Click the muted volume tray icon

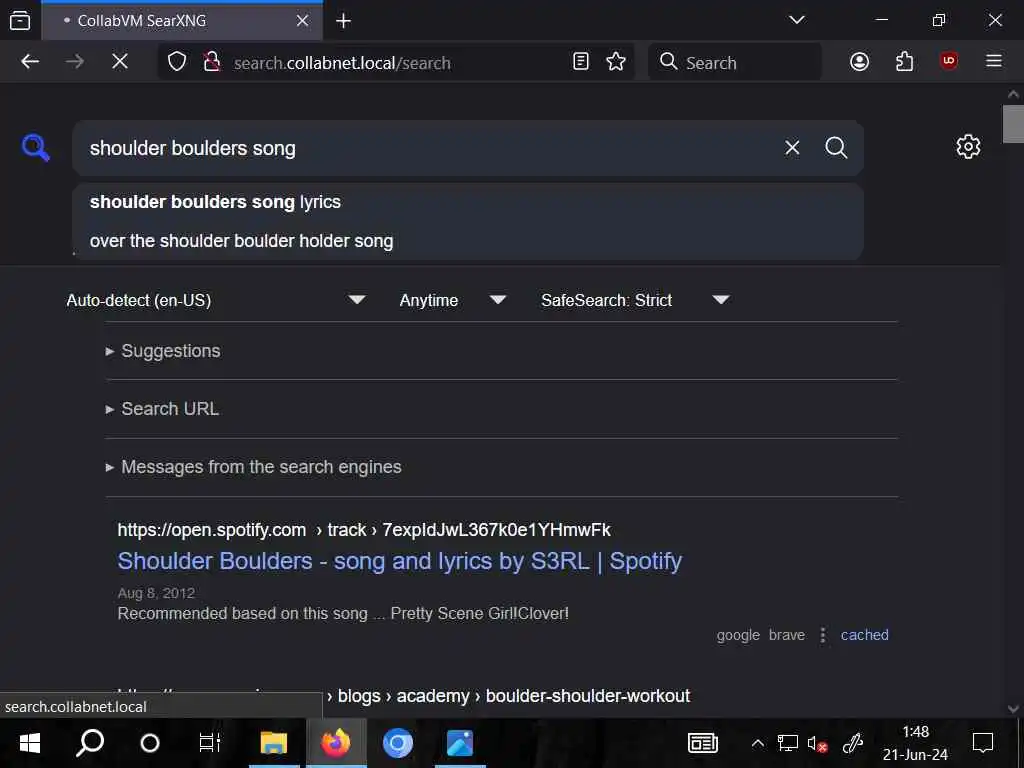pyautogui.click(x=817, y=743)
